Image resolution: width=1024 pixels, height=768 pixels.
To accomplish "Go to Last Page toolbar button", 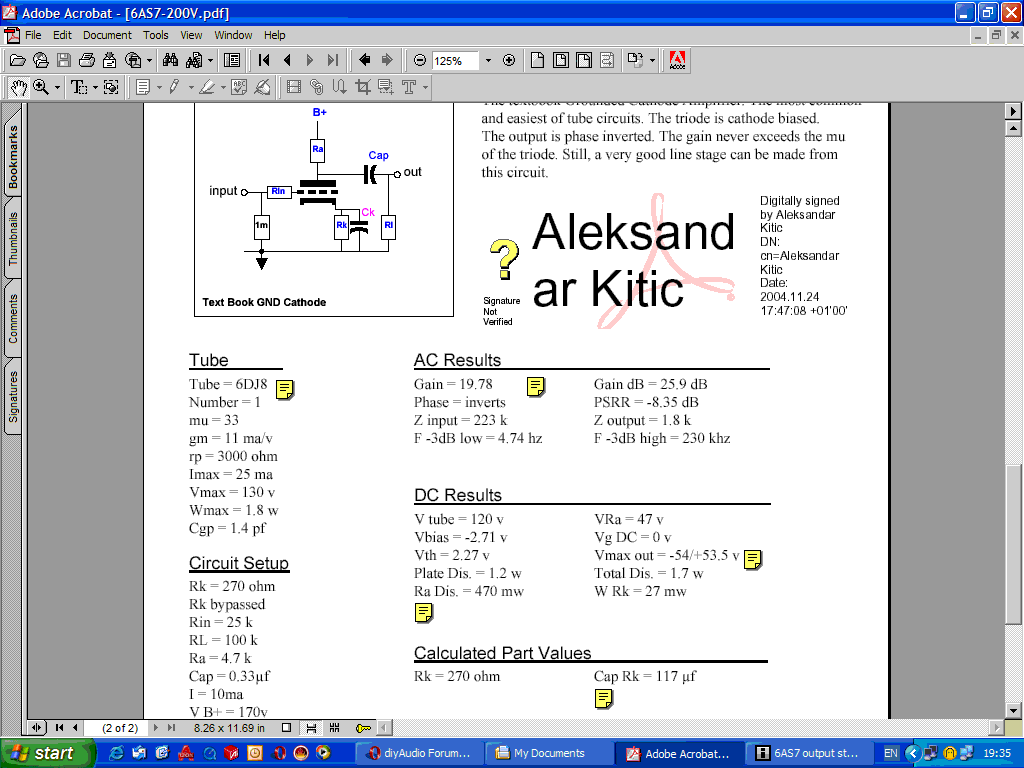I will pos(333,61).
